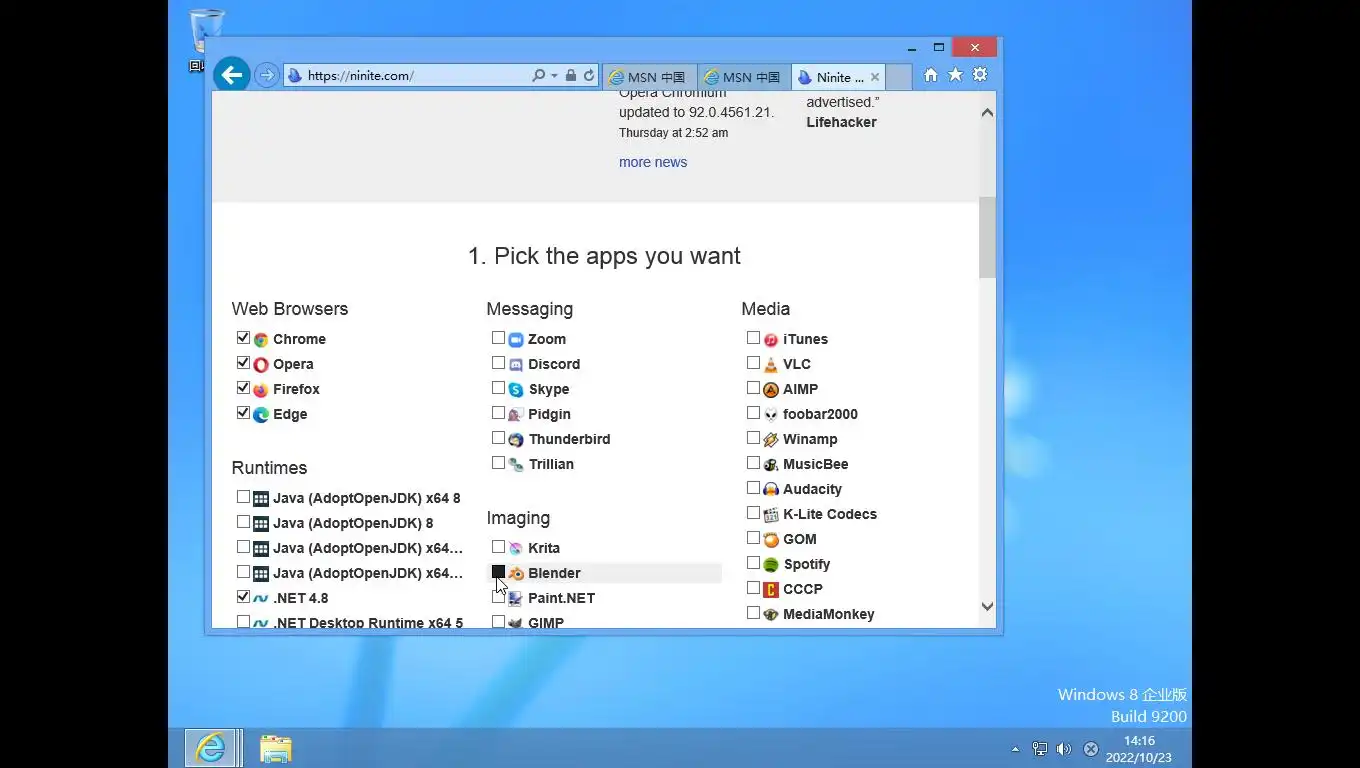Switch to second MSN 中国 tab
This screenshot has width=1360, height=768.
tap(744, 77)
